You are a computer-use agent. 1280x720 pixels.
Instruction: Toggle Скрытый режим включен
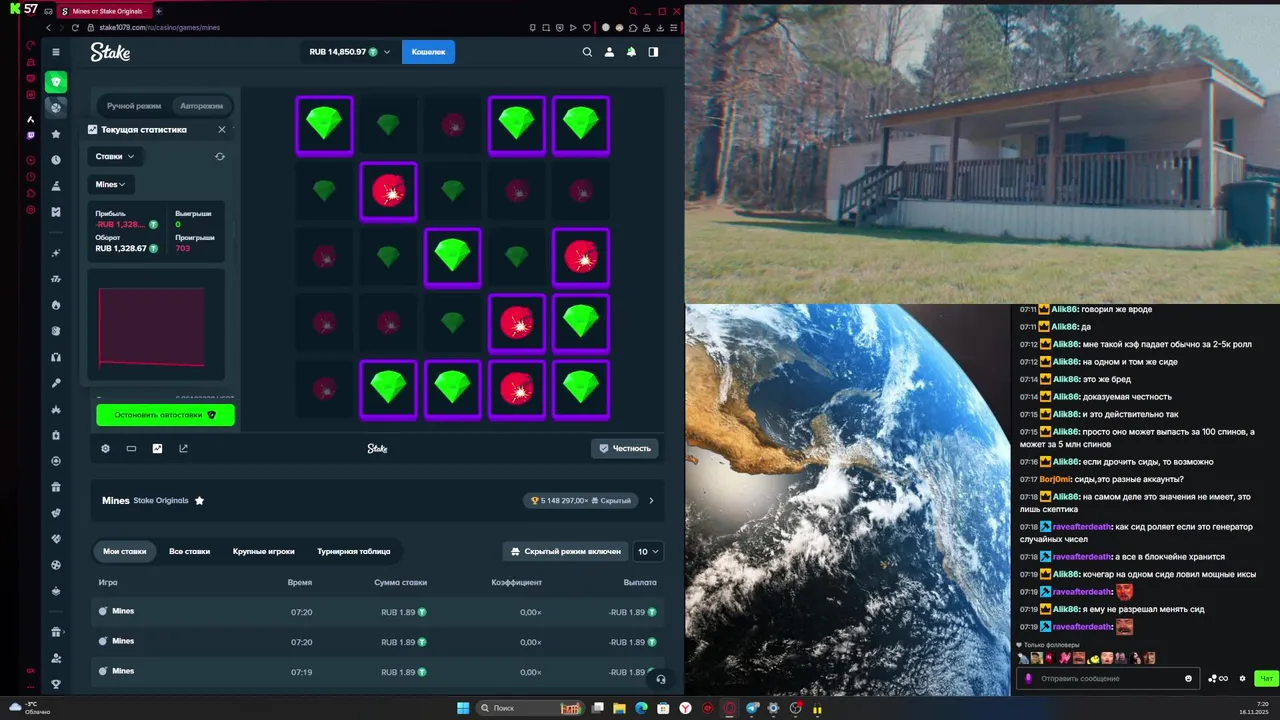click(565, 551)
